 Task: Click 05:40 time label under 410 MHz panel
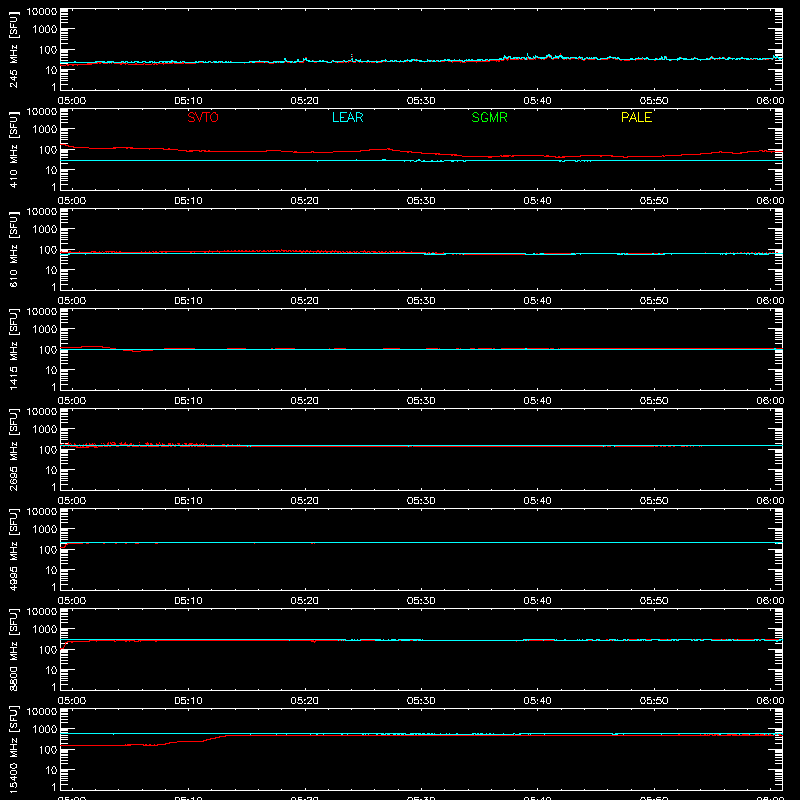(537, 201)
